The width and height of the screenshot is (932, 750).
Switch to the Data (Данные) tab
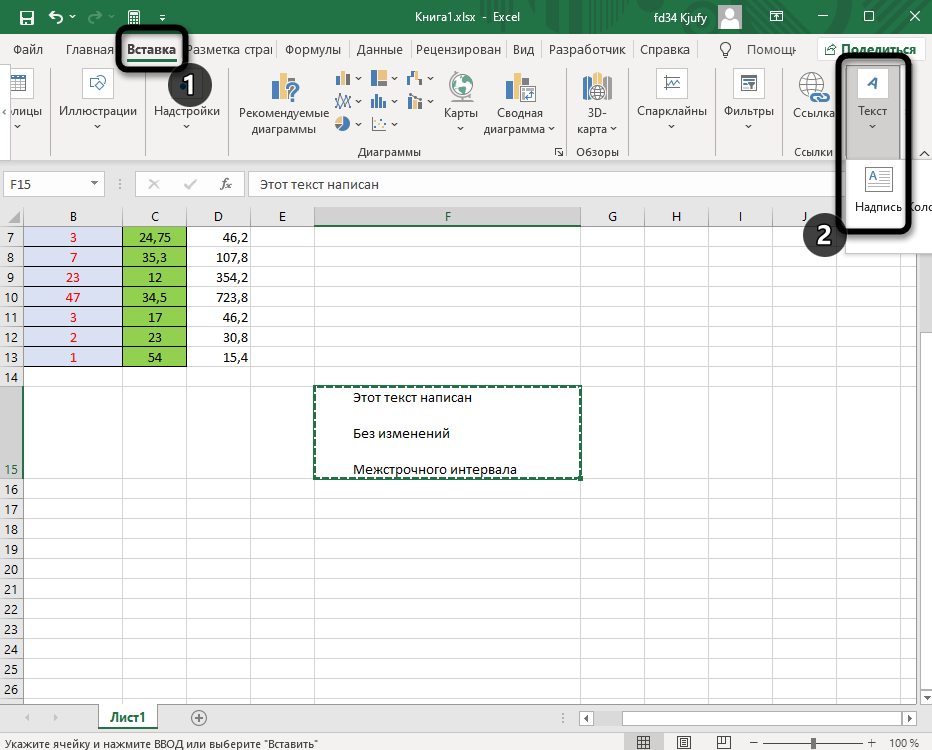click(x=379, y=49)
